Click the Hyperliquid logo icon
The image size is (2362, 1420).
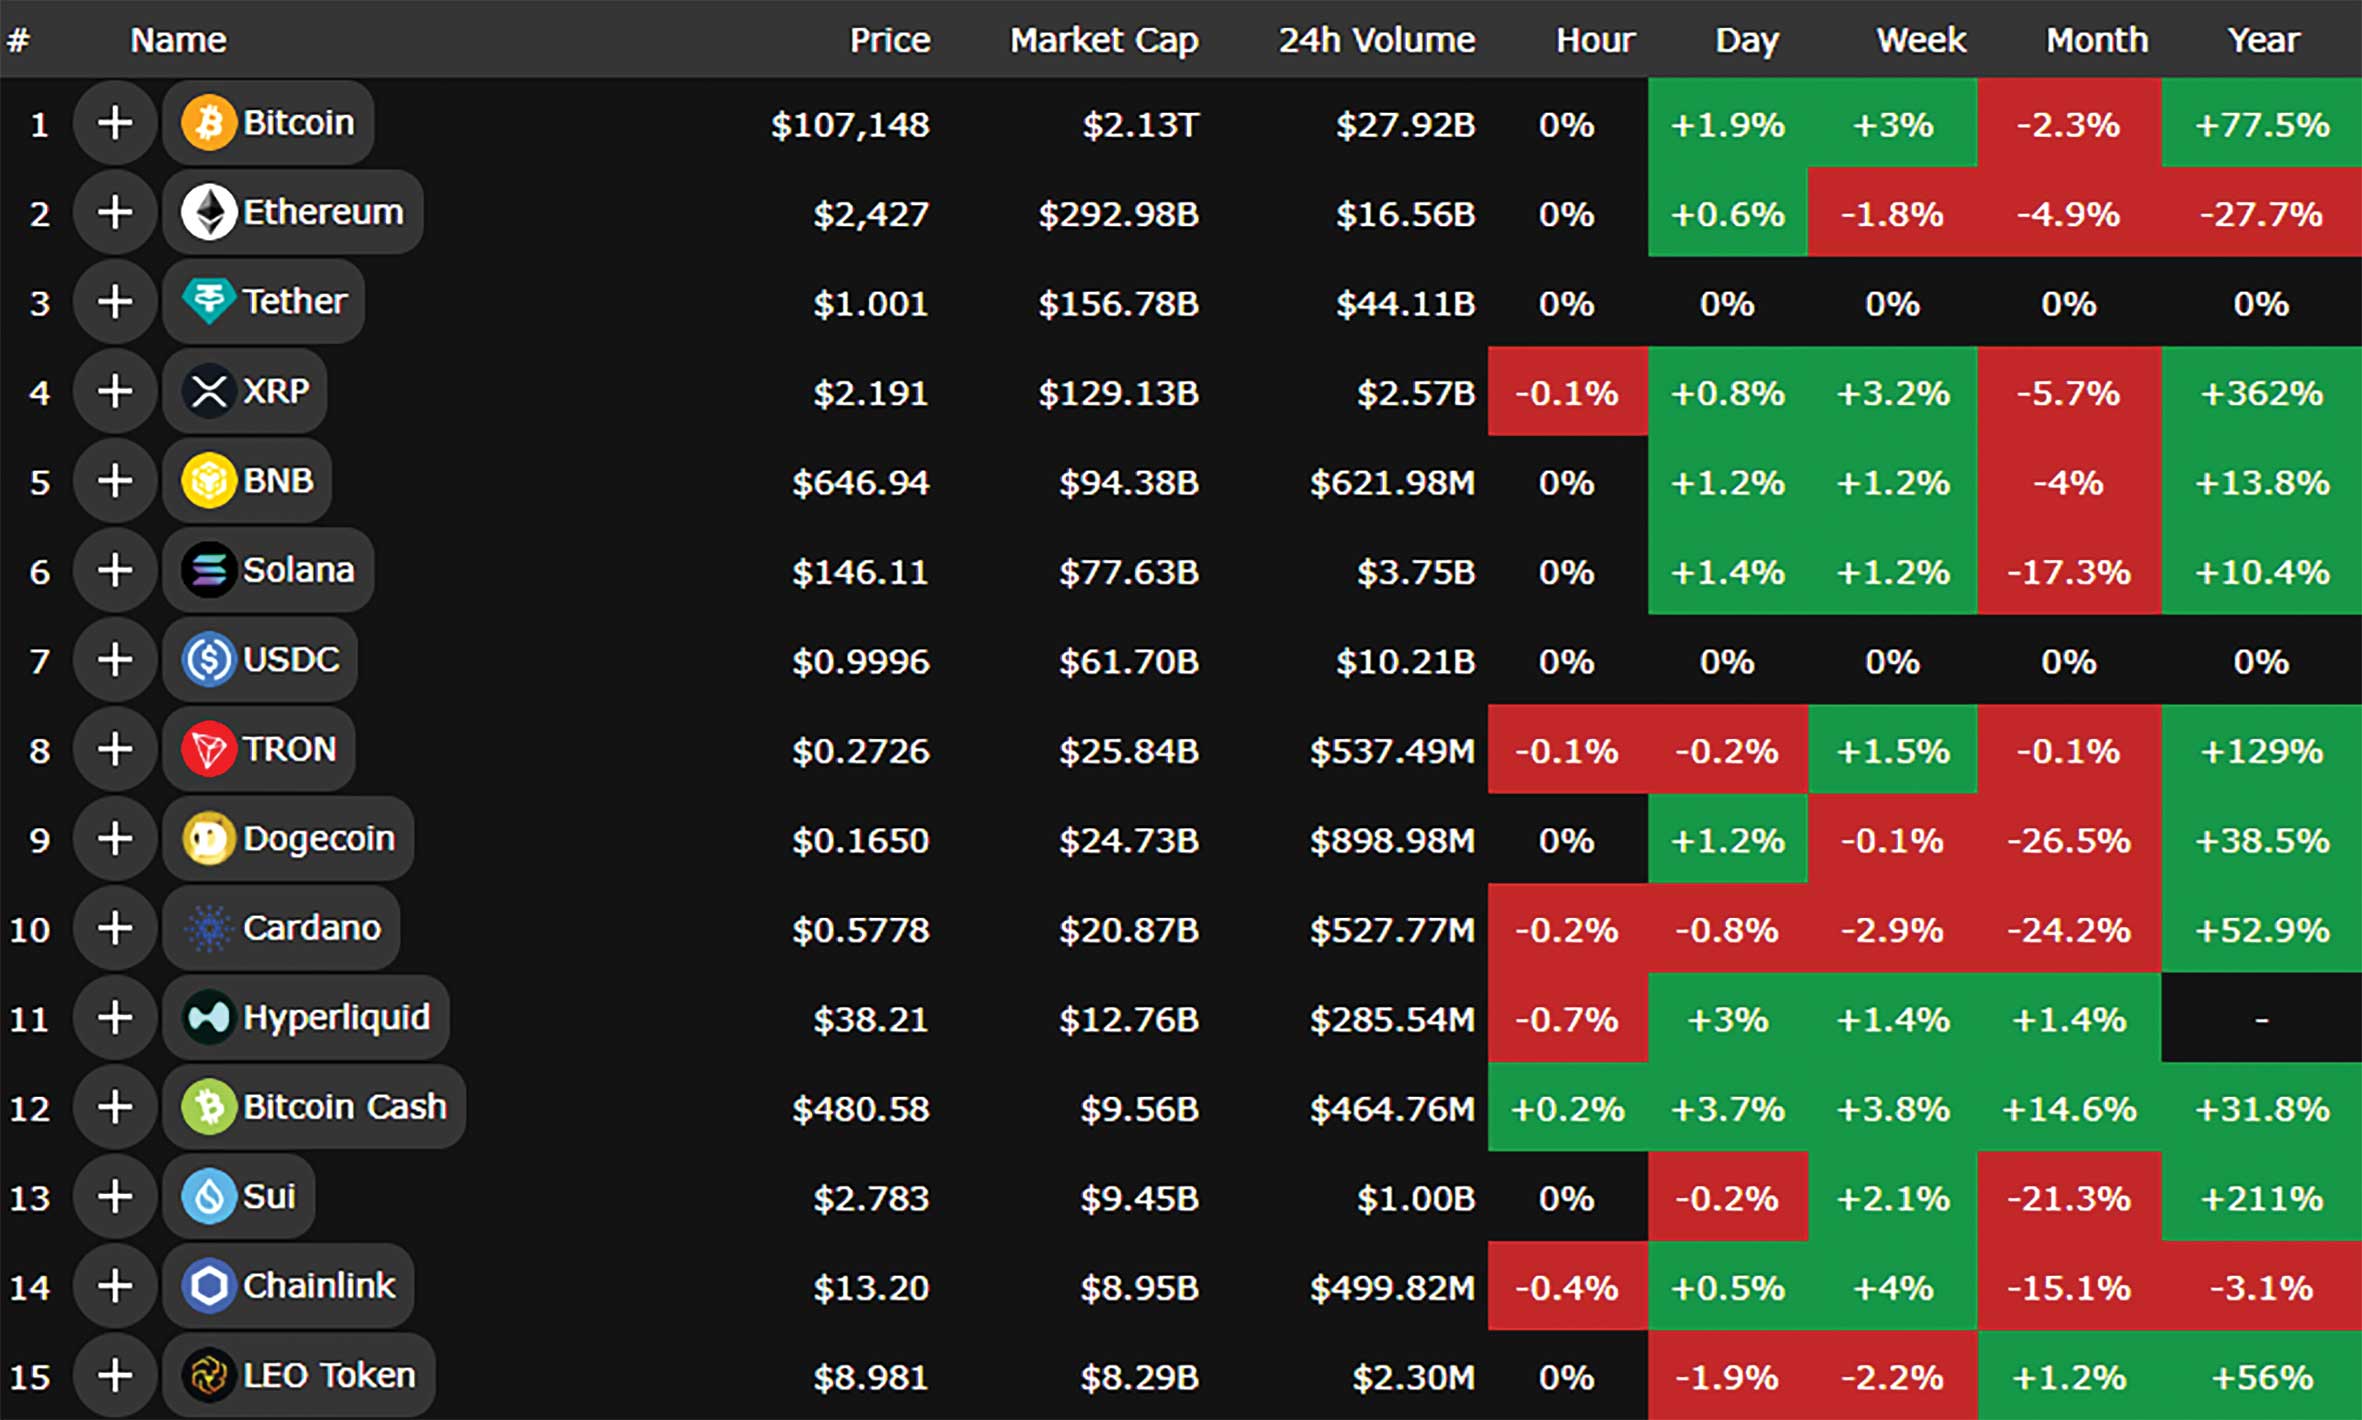coord(208,1017)
